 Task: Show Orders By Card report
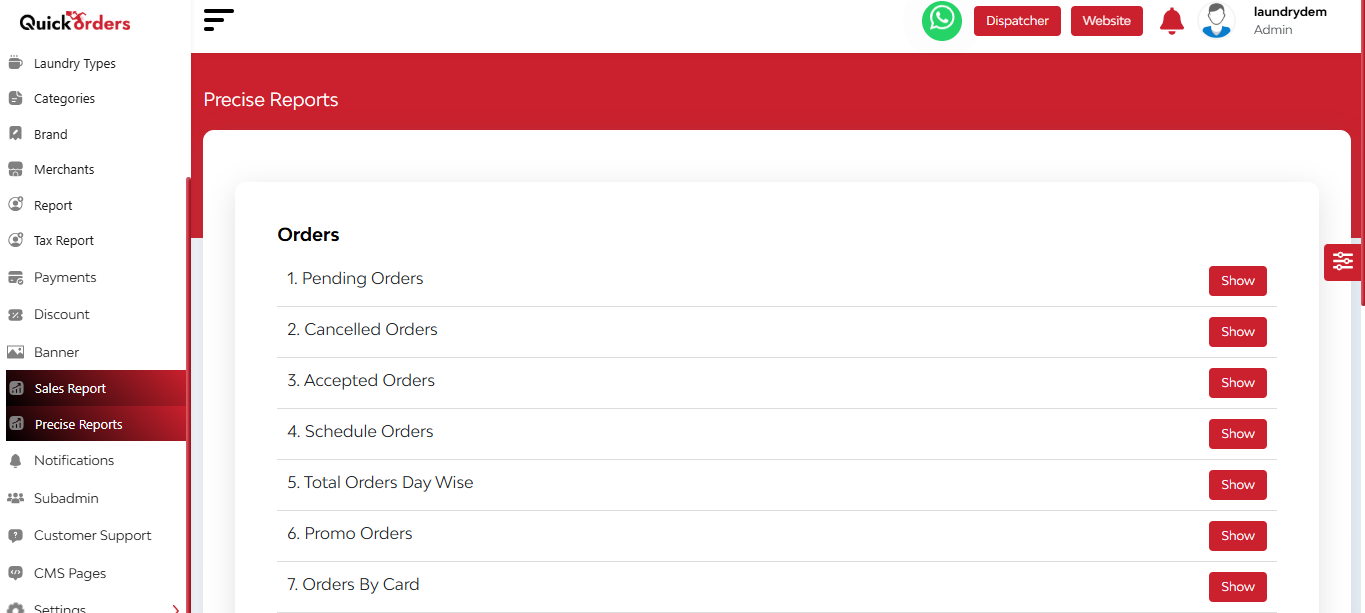(x=1237, y=587)
